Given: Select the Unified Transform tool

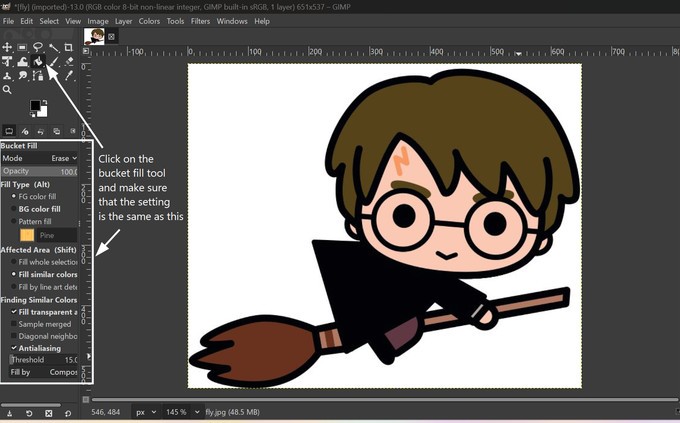Looking at the screenshot, I should click(x=7, y=62).
